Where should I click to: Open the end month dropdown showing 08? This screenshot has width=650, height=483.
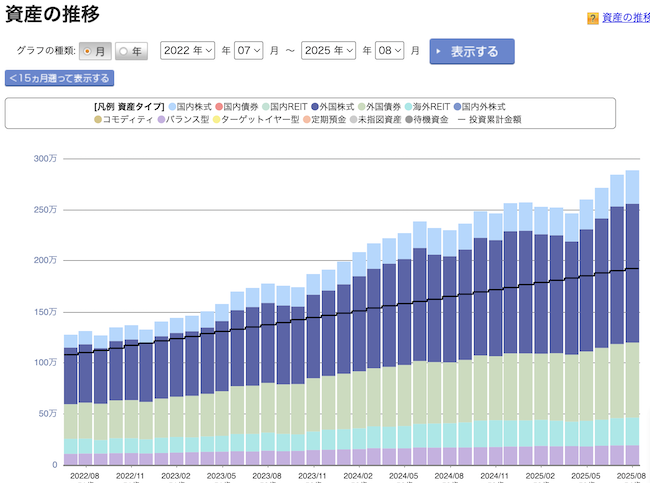point(391,50)
